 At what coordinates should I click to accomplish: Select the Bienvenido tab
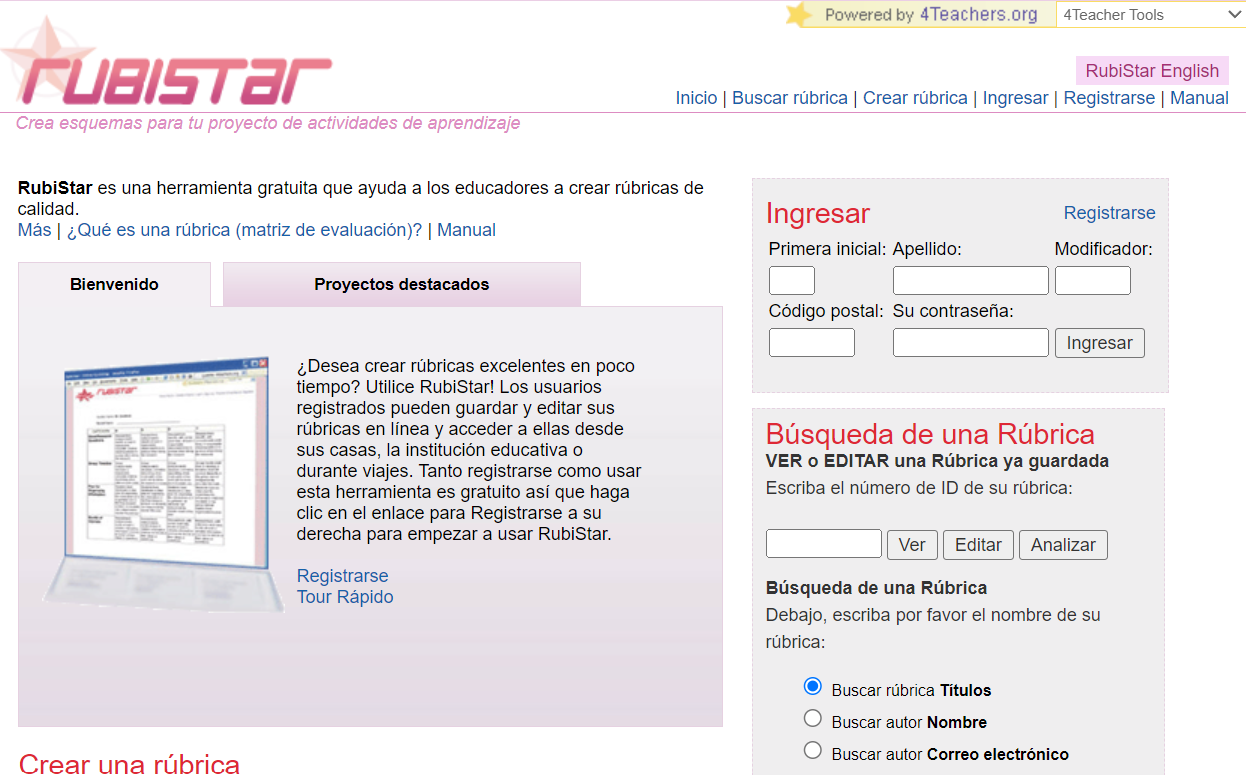[x=114, y=284]
